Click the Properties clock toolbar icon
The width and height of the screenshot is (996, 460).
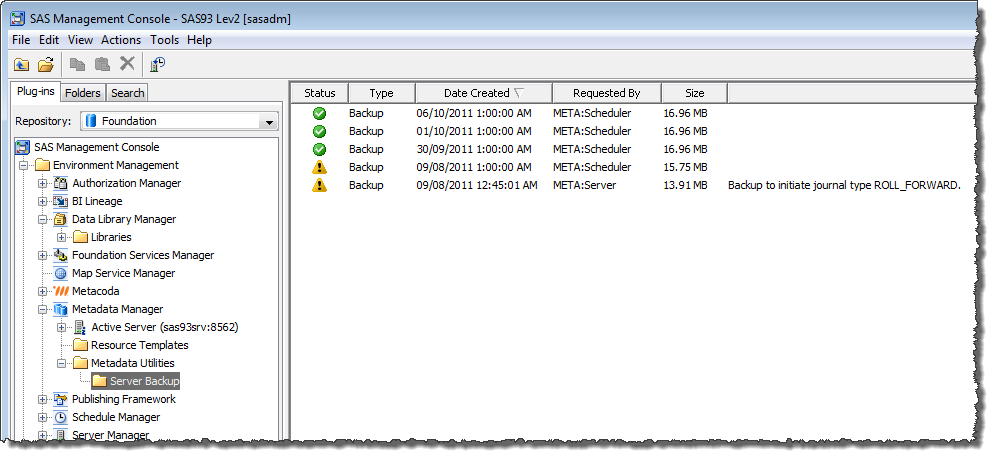158,64
